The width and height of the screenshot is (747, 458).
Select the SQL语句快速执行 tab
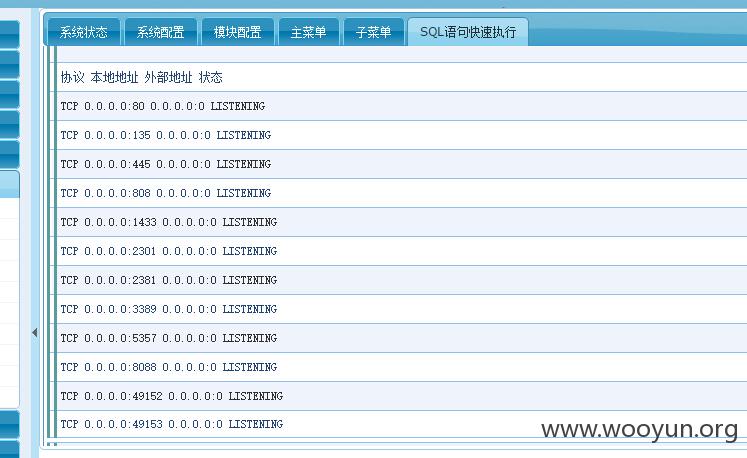tap(468, 32)
